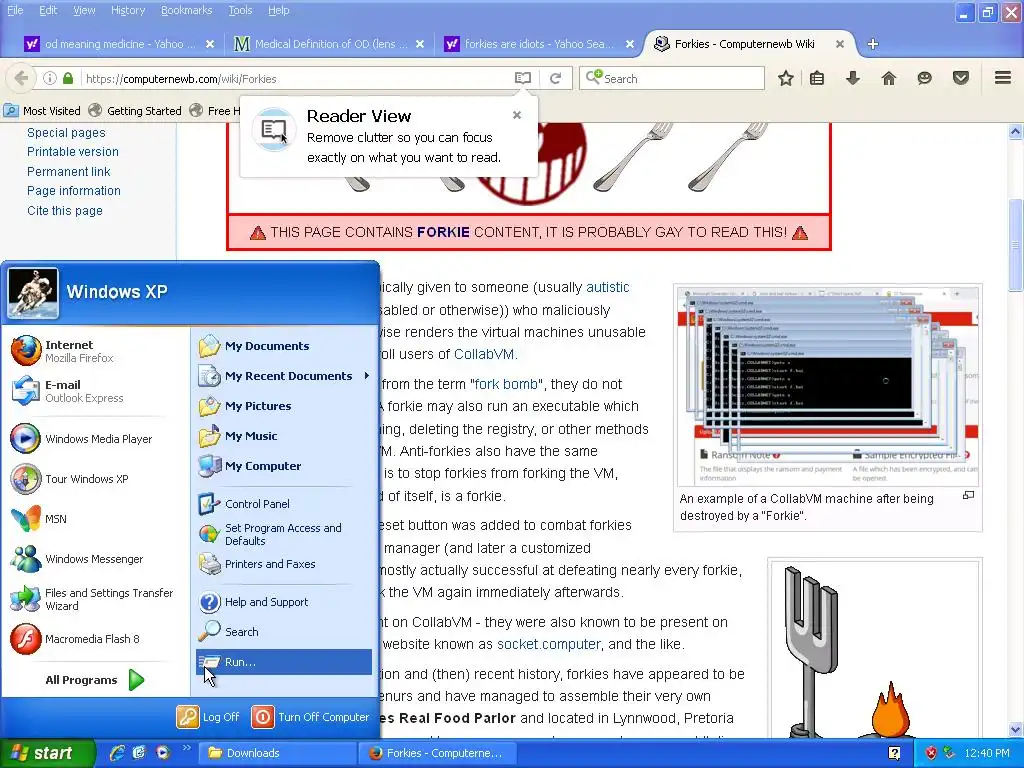Open Getting Started bookmark

point(135,110)
